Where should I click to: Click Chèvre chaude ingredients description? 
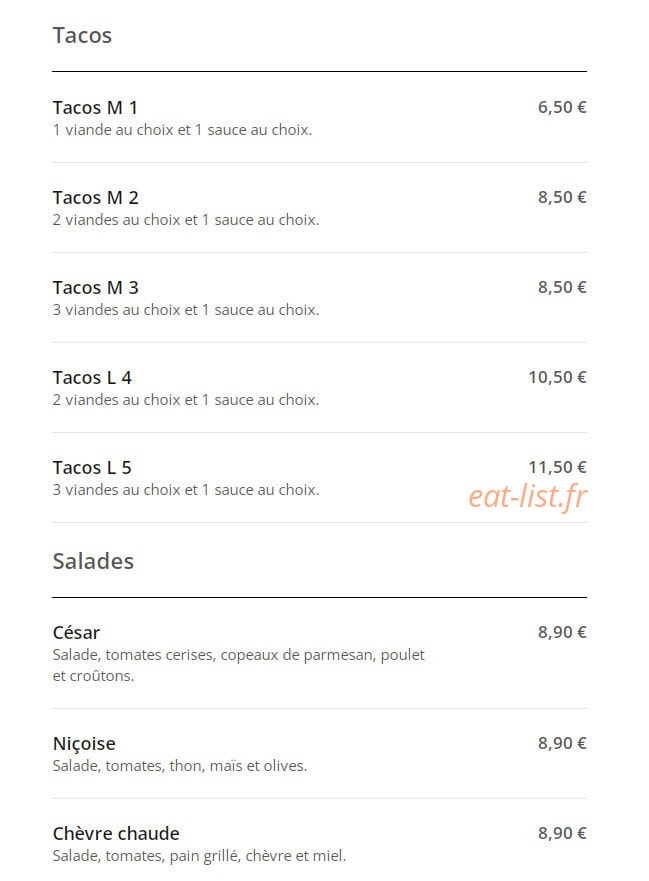pyautogui.click(x=199, y=856)
